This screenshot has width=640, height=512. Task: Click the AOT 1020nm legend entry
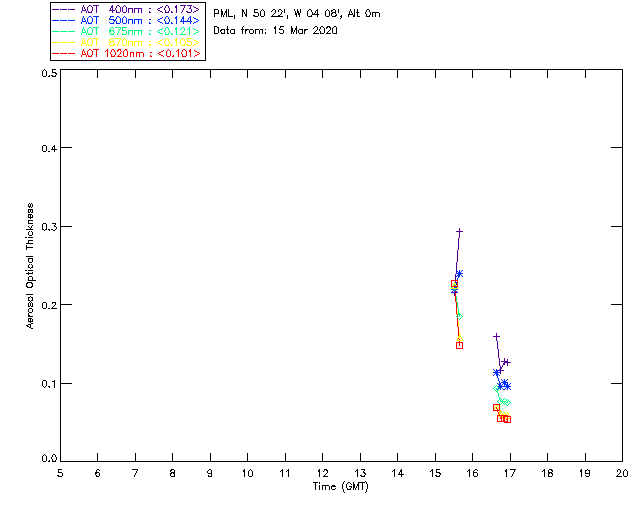click(x=126, y=53)
